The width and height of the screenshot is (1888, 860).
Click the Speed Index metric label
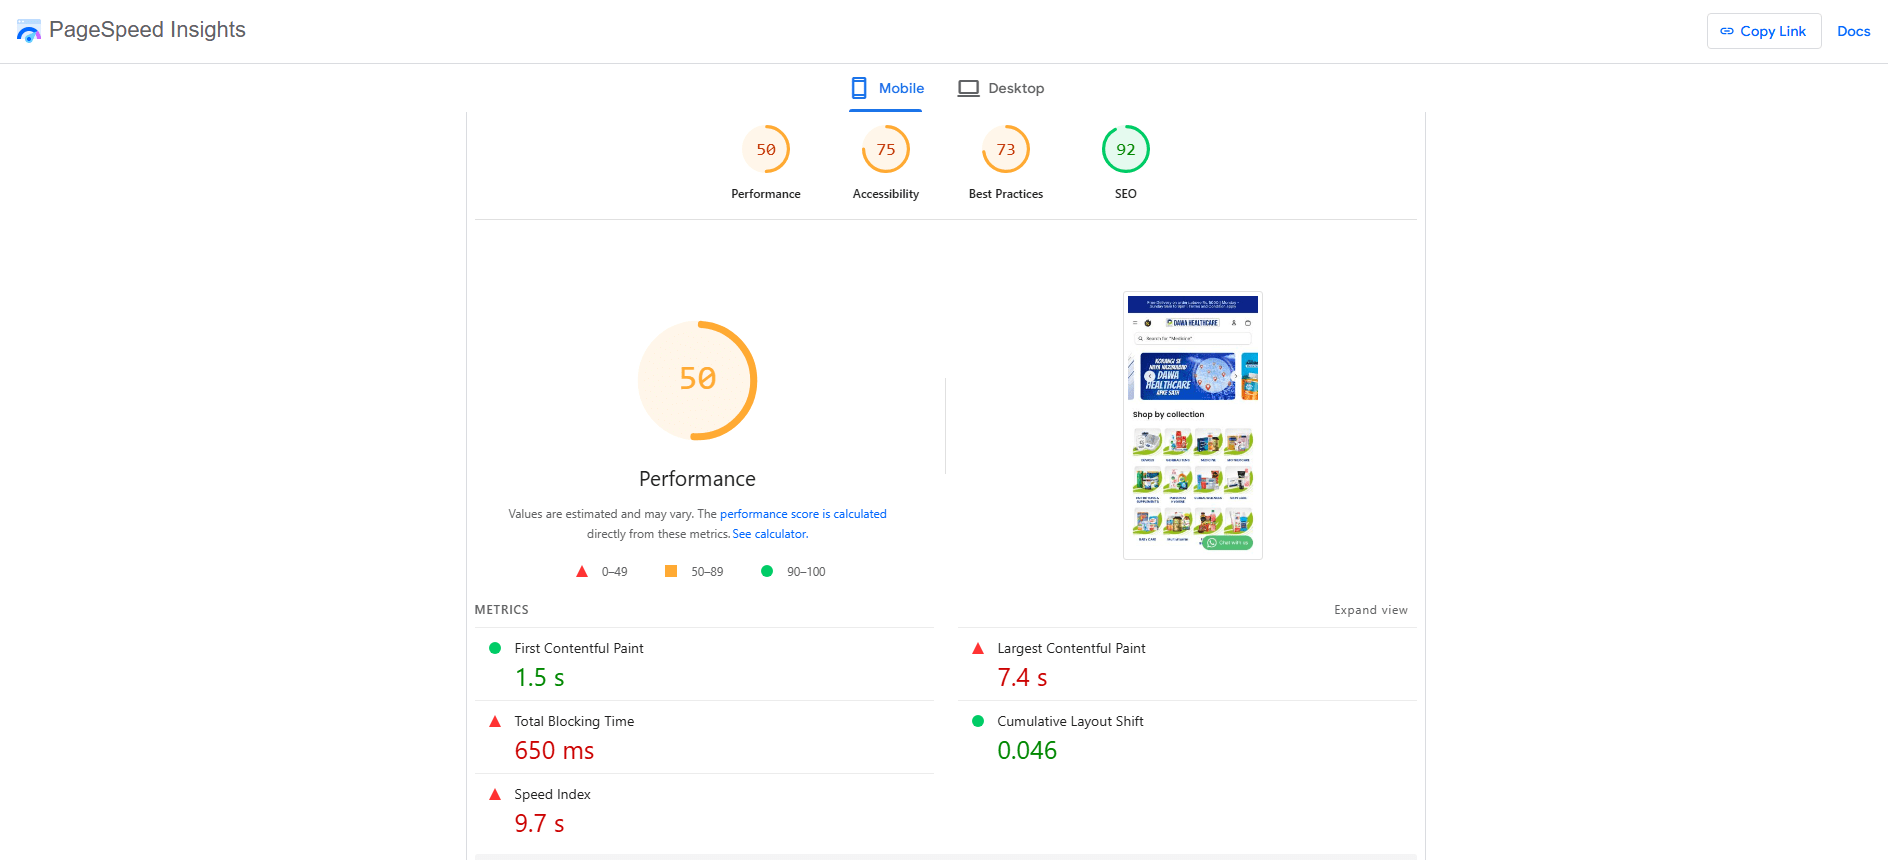[x=552, y=794]
